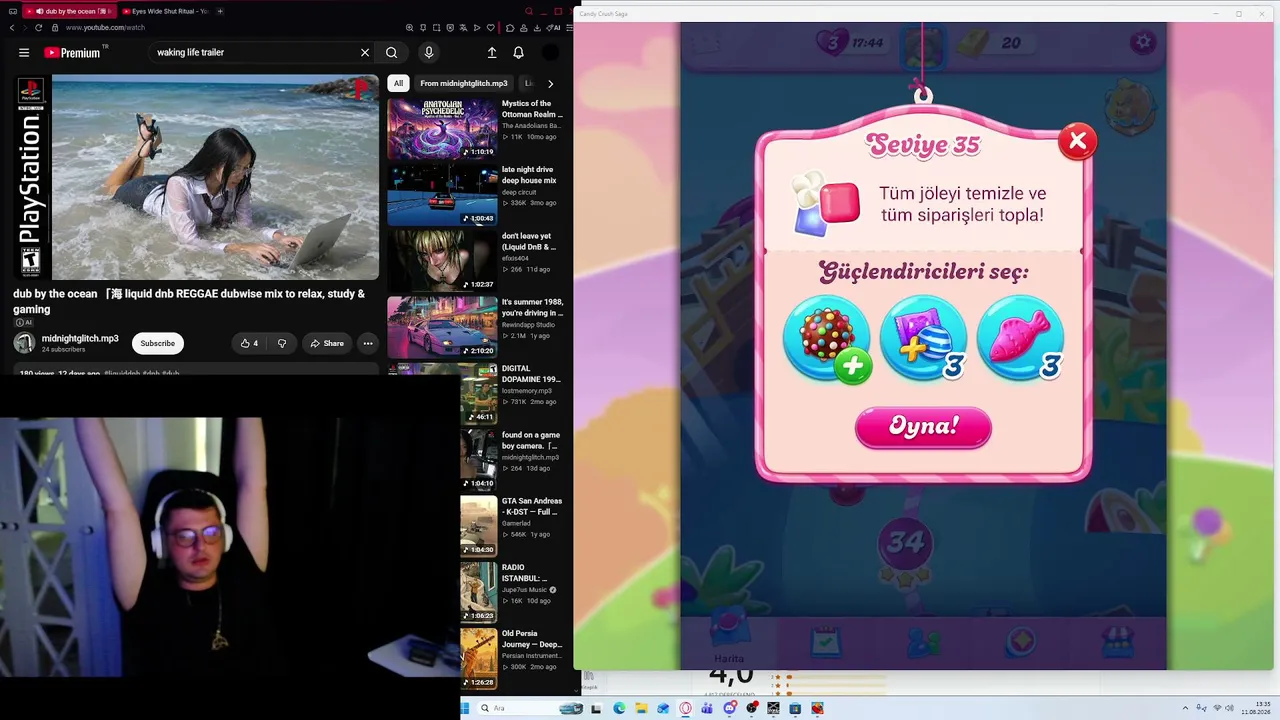
Task: Open browser extensions icon
Action: 510,27
